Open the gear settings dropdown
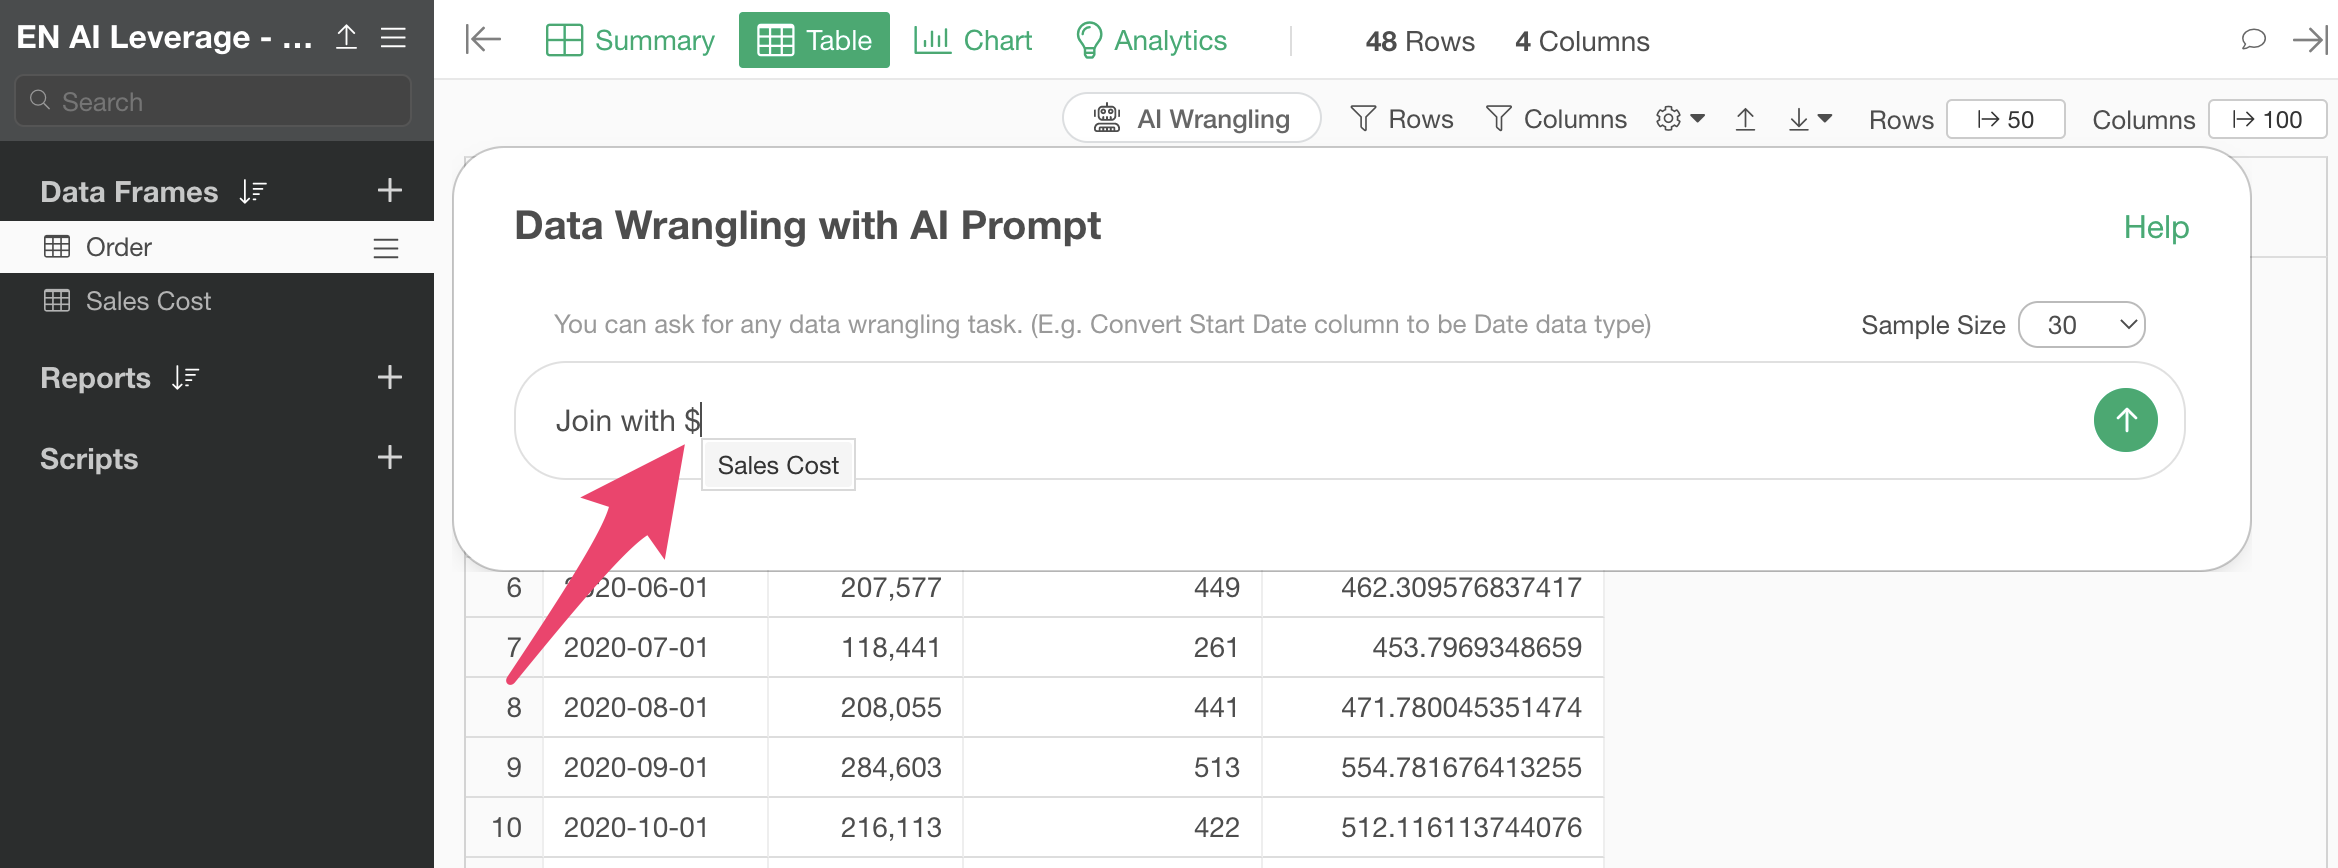 (x=1680, y=118)
